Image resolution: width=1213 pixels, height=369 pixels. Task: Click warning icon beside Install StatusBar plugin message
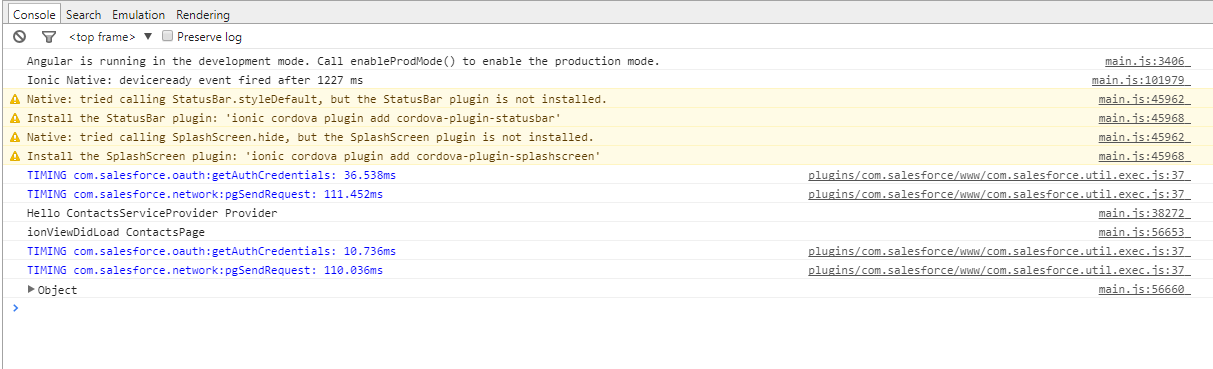pos(14,118)
